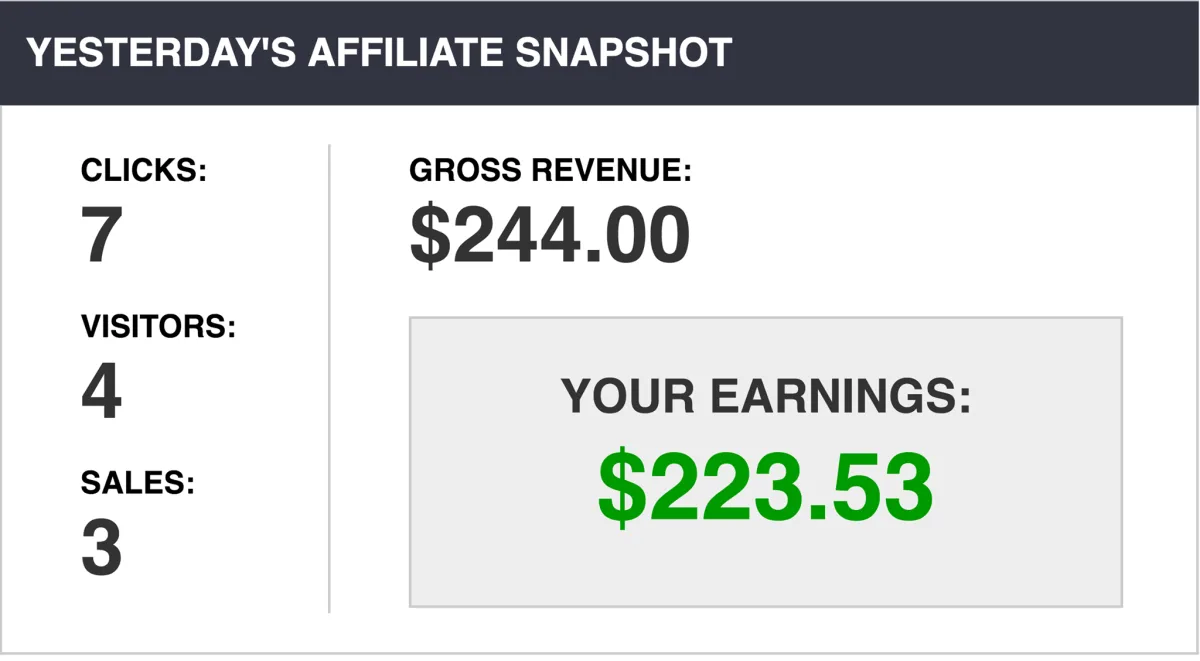
Task: Click the green $223.53 earnings amount
Action: pyautogui.click(x=766, y=490)
